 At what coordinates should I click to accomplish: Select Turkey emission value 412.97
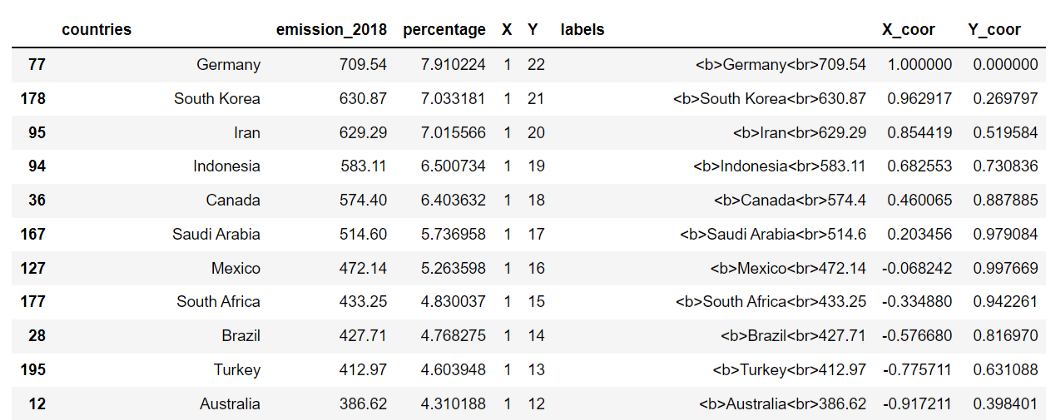364,370
